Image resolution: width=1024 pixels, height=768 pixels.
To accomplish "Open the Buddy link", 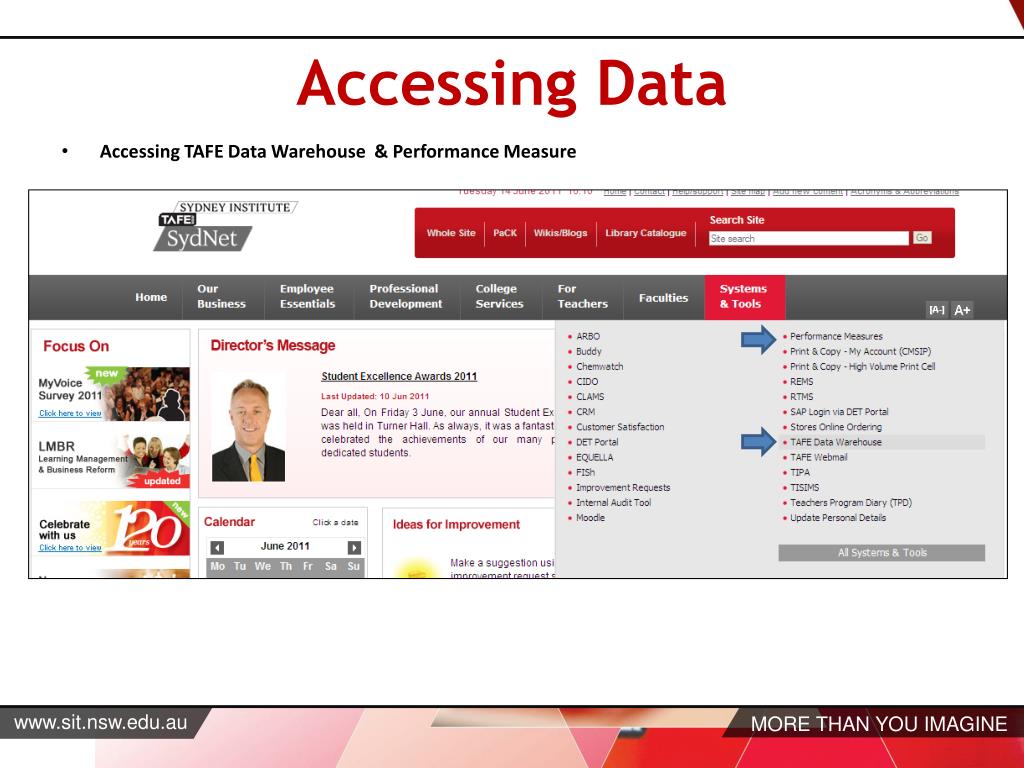I will tap(588, 351).
